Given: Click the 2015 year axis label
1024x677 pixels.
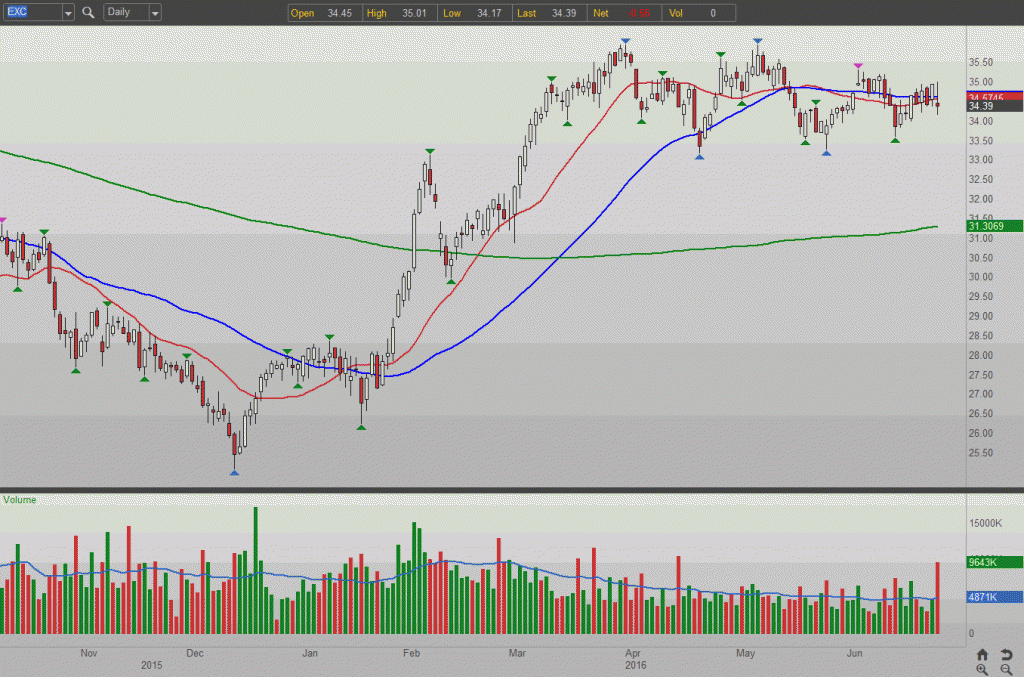Looking at the screenshot, I should tap(152, 665).
